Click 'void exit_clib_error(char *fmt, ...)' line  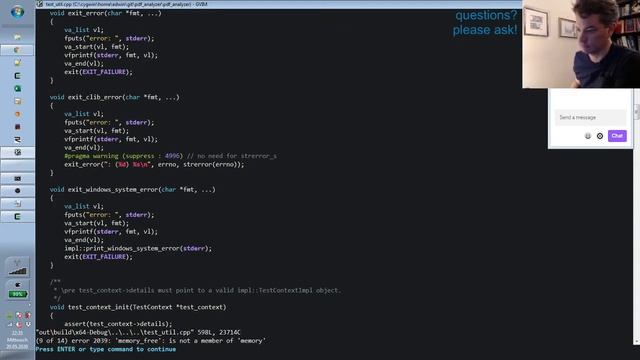coord(114,97)
